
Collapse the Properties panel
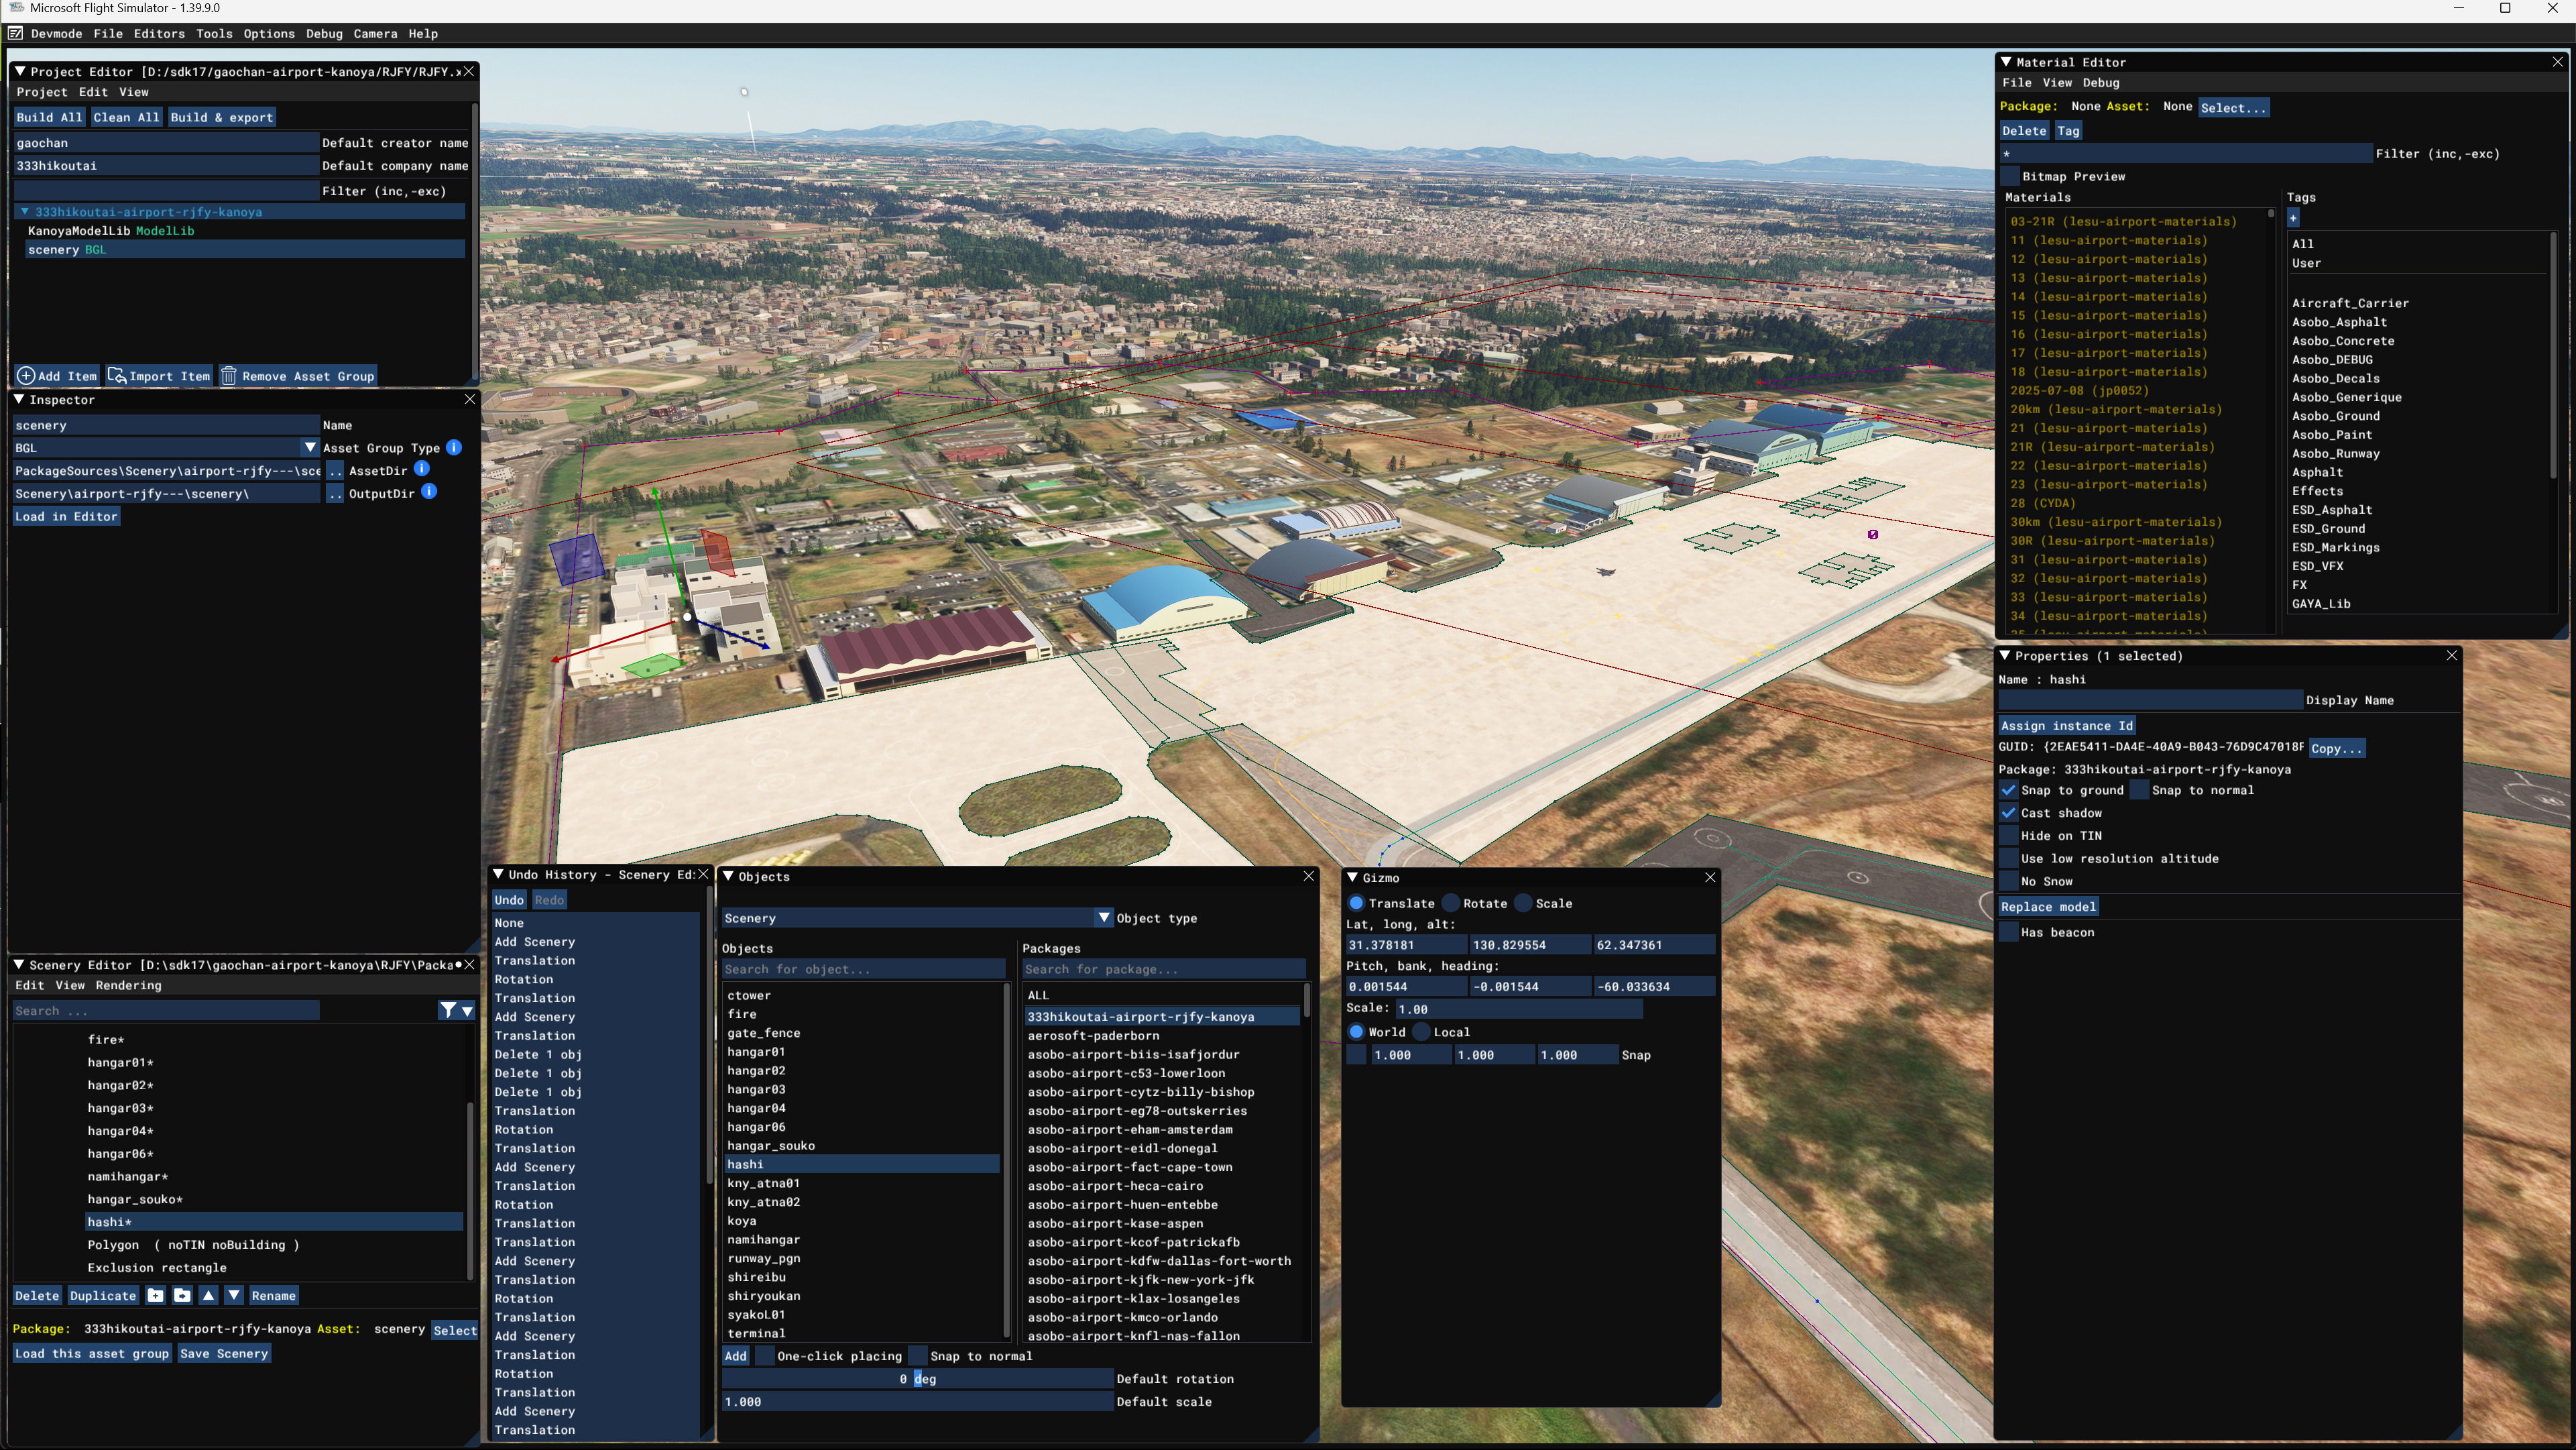[2005, 656]
